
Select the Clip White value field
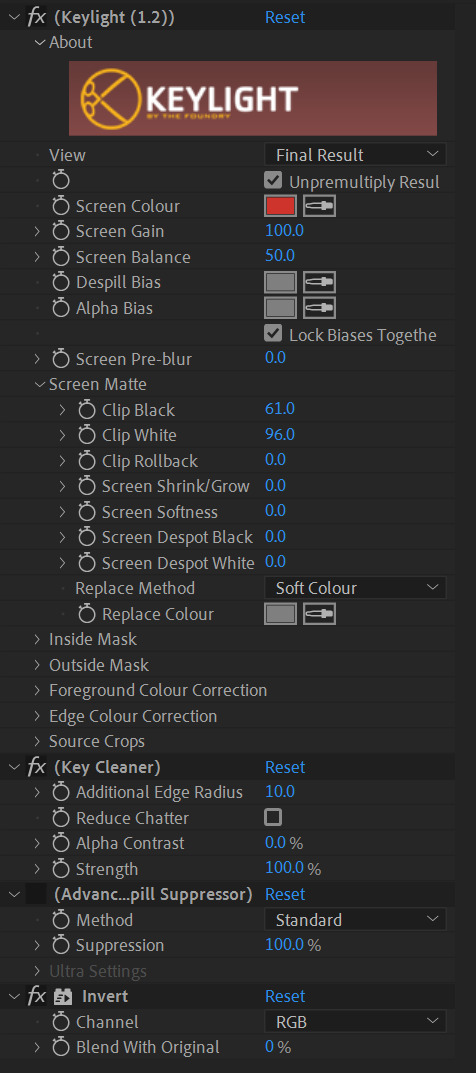pyautogui.click(x=280, y=435)
